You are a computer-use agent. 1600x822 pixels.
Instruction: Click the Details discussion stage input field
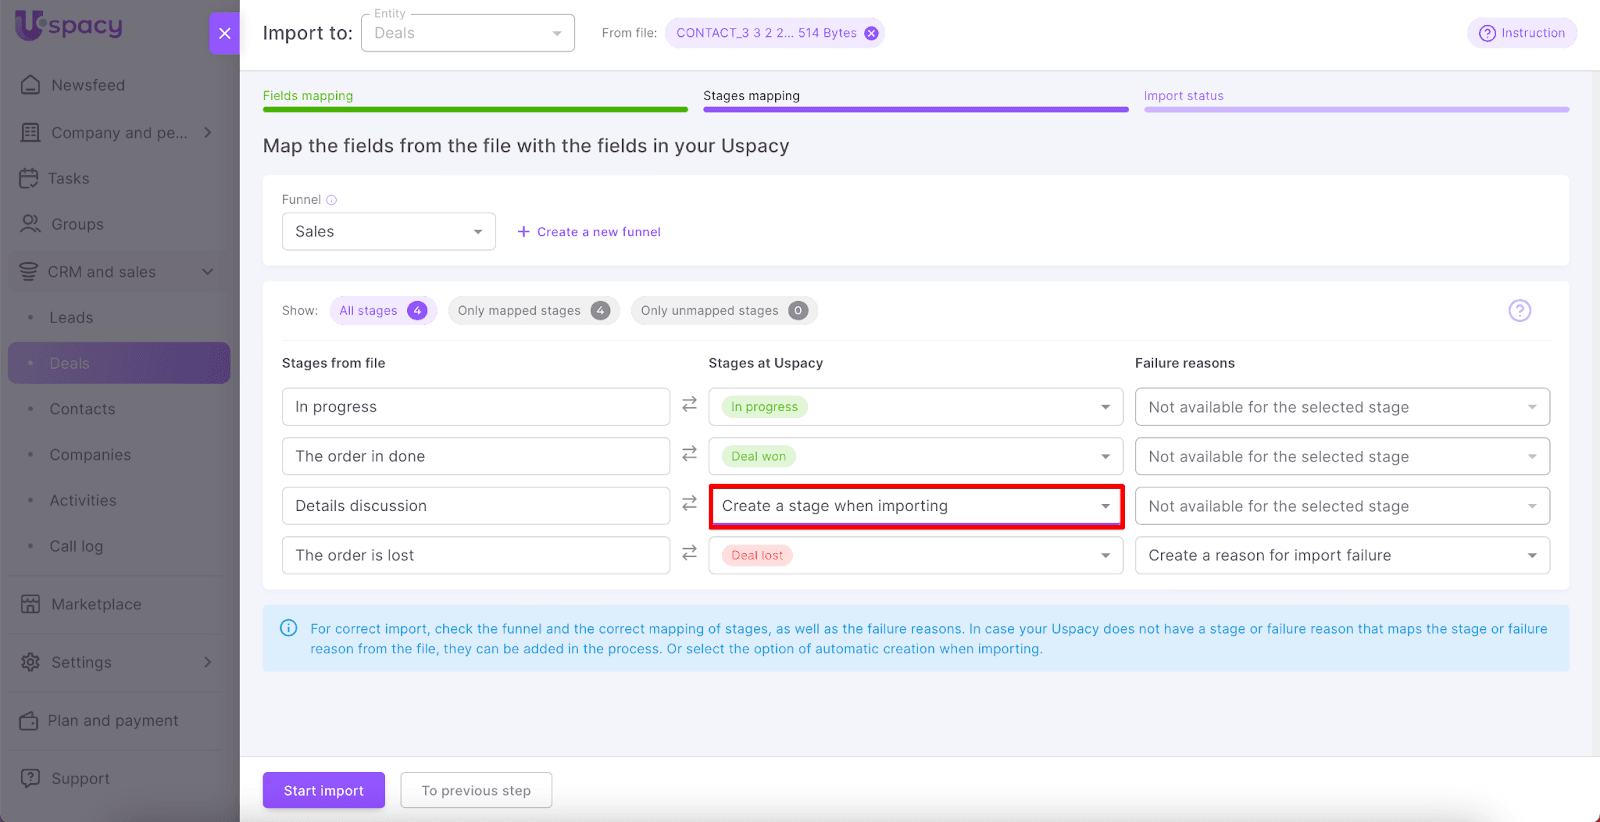475,506
